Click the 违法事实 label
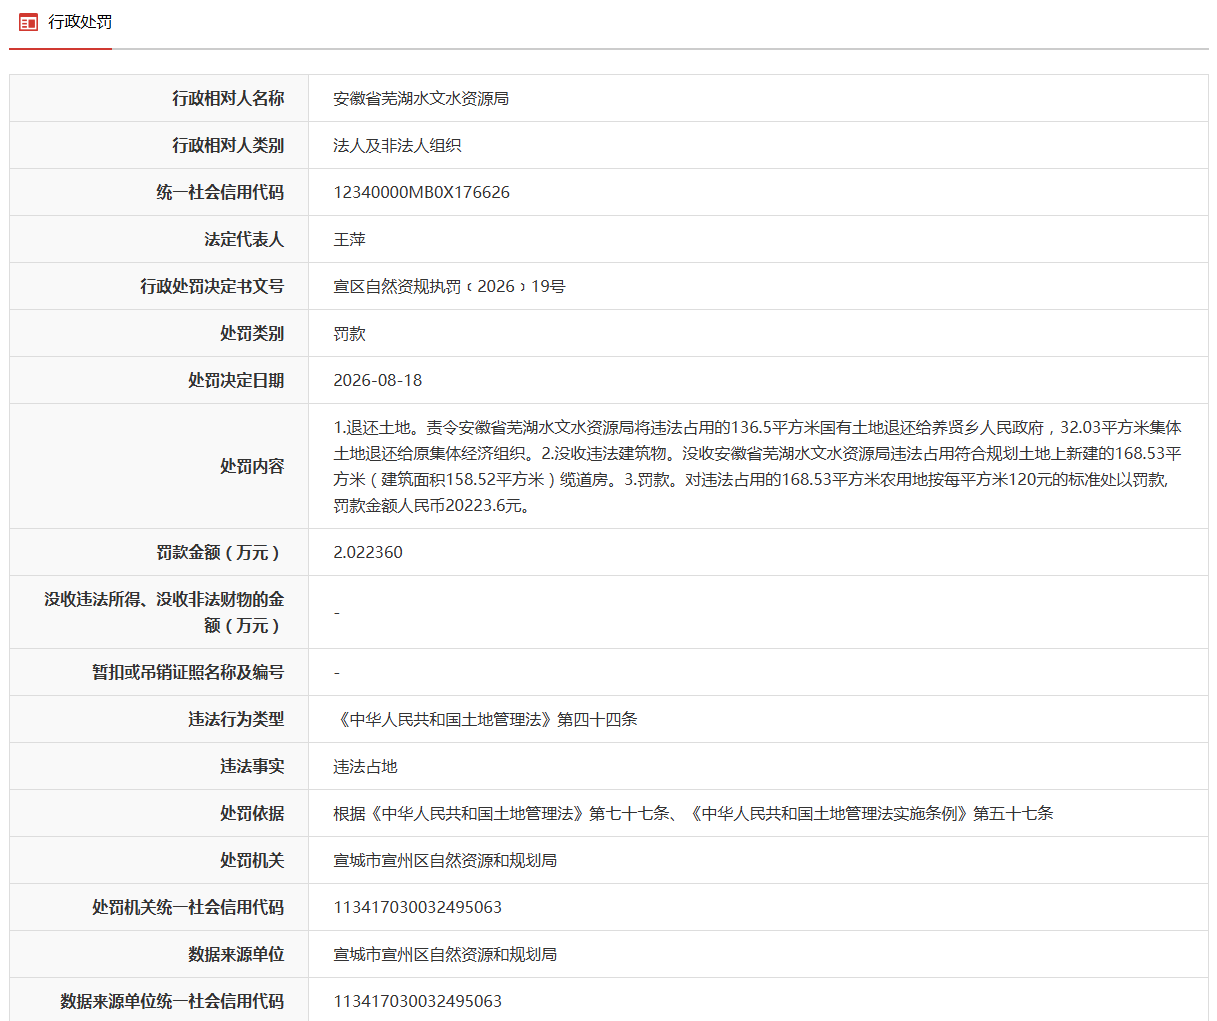This screenshot has width=1217, height=1021. (x=252, y=766)
